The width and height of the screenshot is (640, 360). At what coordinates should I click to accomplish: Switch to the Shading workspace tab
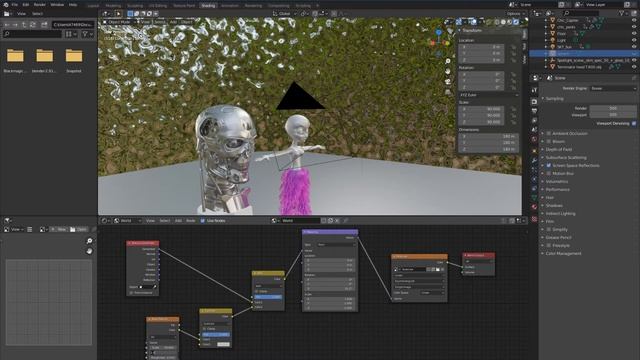click(208, 6)
